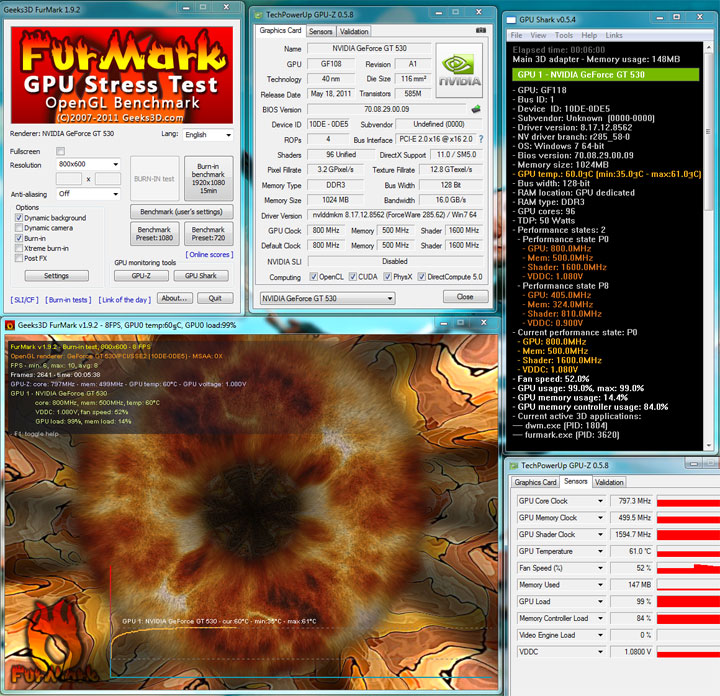The height and width of the screenshot is (696, 720).
Task: Open the VDDC sensor dropdown
Action: [x=600, y=651]
